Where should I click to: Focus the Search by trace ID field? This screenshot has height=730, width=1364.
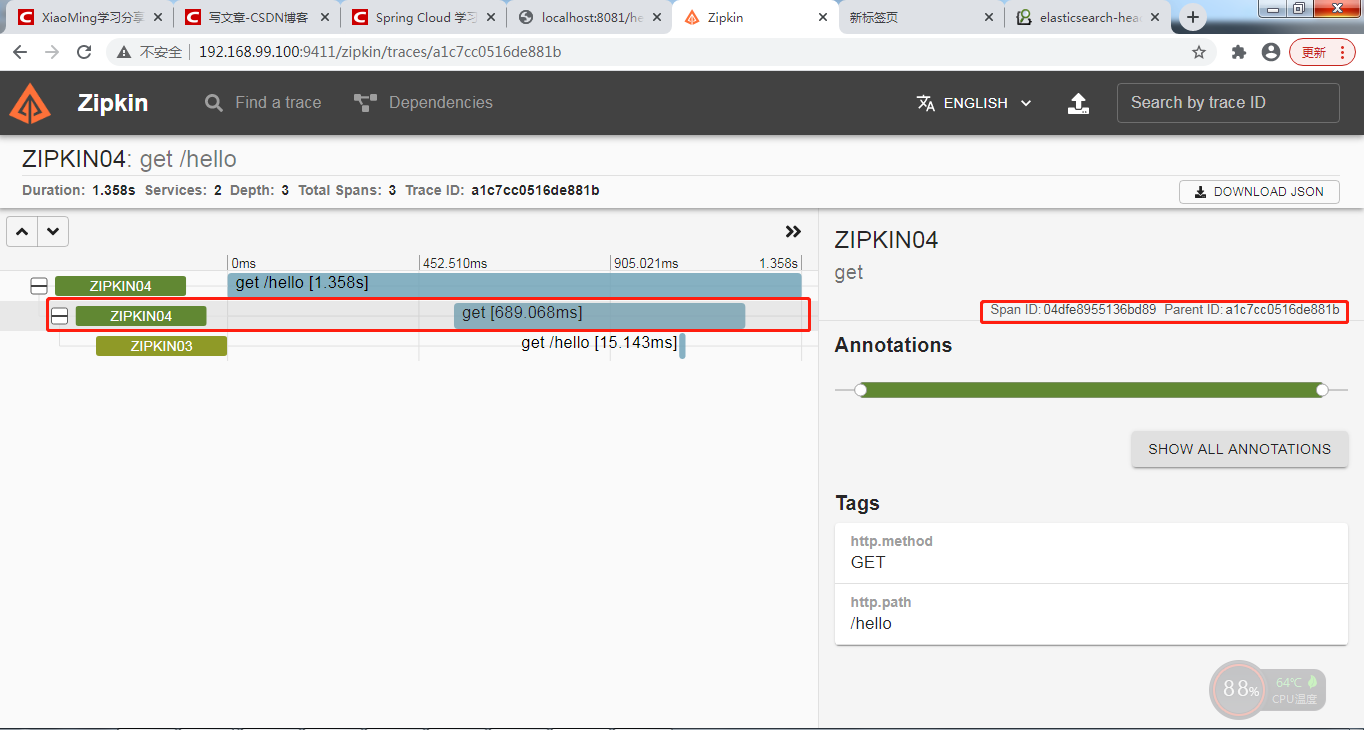1228,103
